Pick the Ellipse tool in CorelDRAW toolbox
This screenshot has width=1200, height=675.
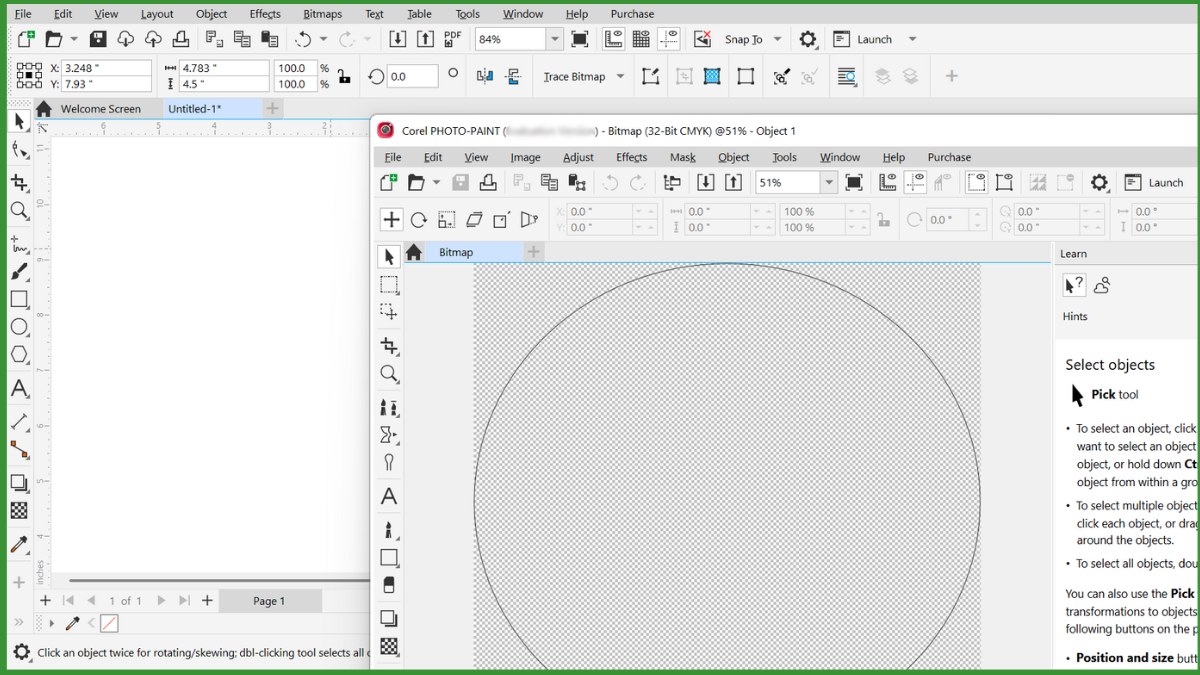point(19,327)
